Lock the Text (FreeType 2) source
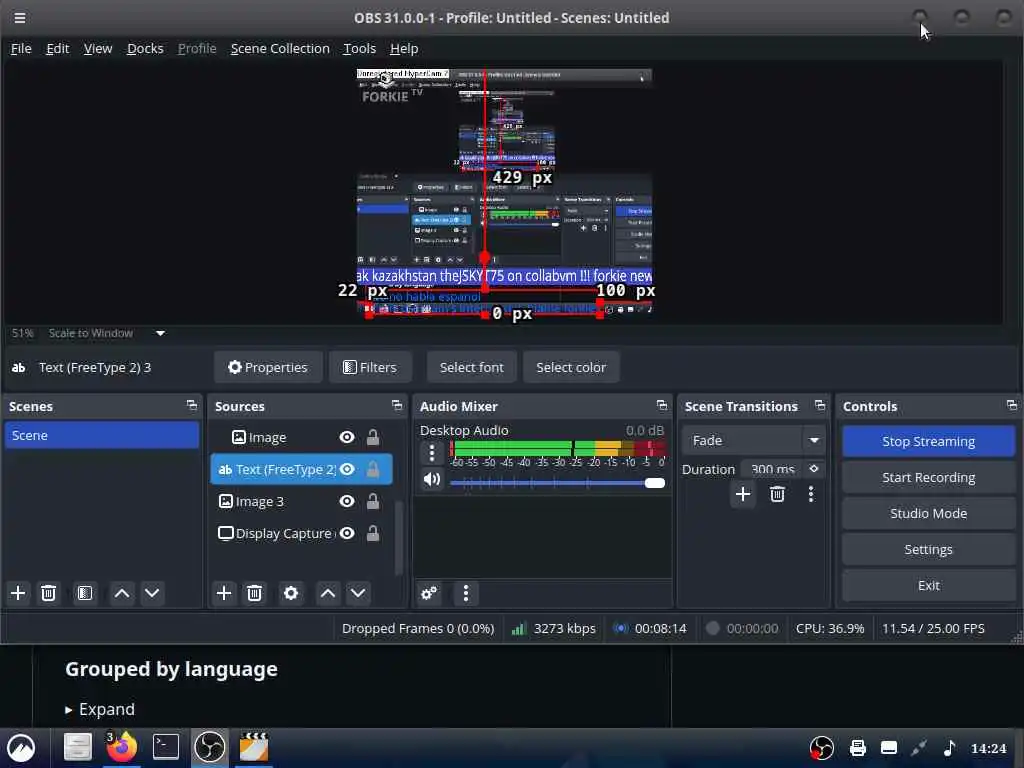This screenshot has height=768, width=1024. 373,469
